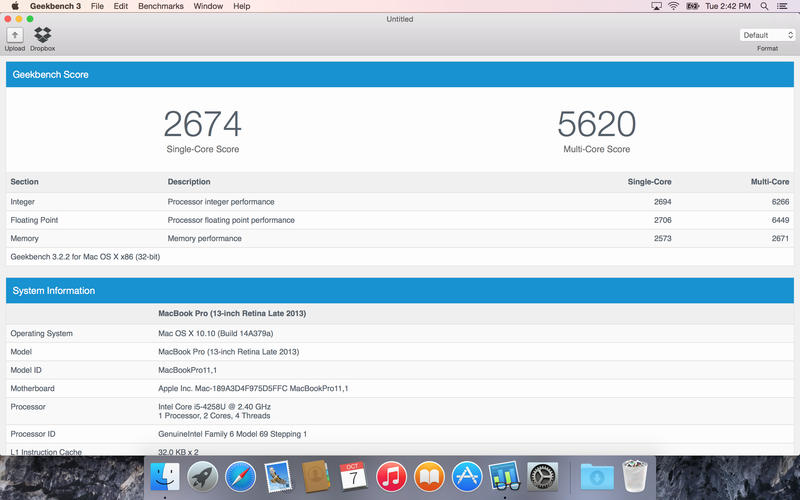Open Spotlight search in menu bar
Screen dimensions: 800x500
(x=763, y=6)
